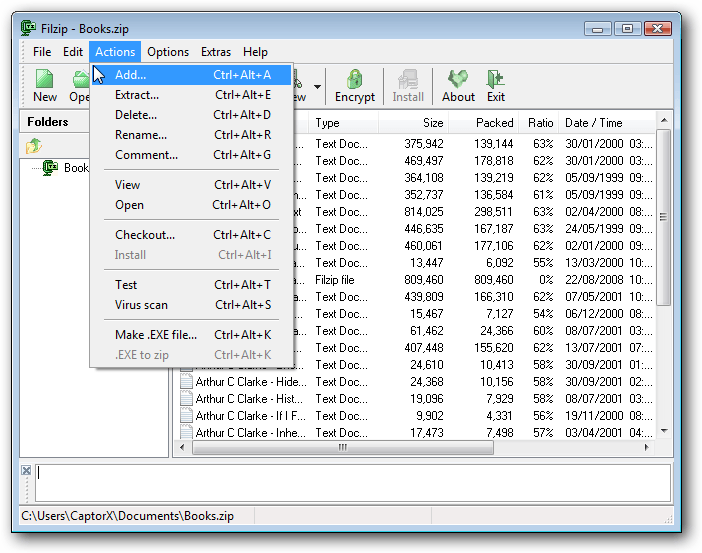
Task: Click the horizontal scrollbar thumb
Action: pos(343,447)
